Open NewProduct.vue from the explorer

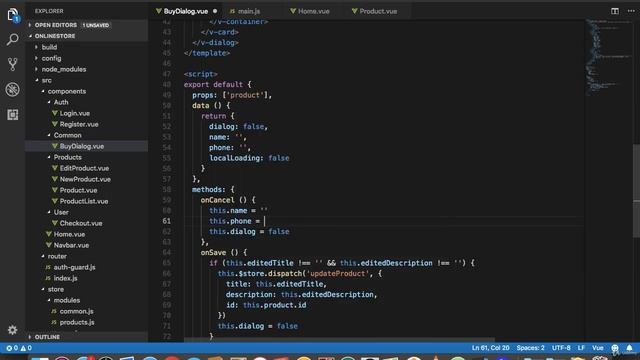pyautogui.click(x=87, y=179)
